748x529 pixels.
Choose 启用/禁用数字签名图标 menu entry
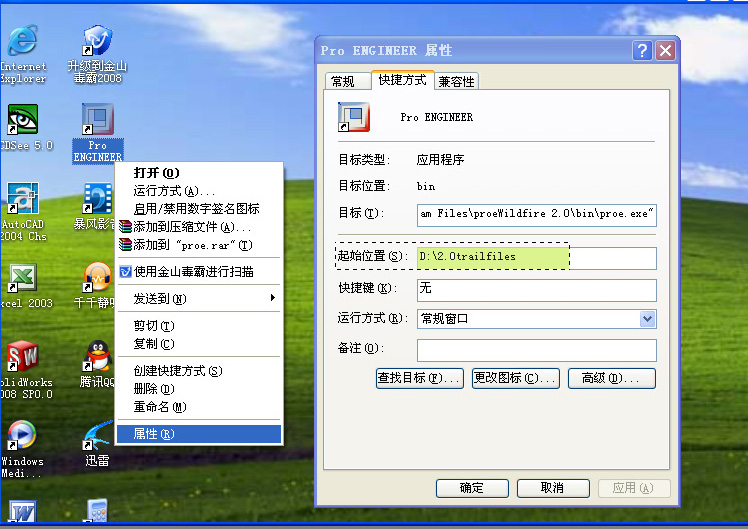pyautogui.click(x=199, y=209)
